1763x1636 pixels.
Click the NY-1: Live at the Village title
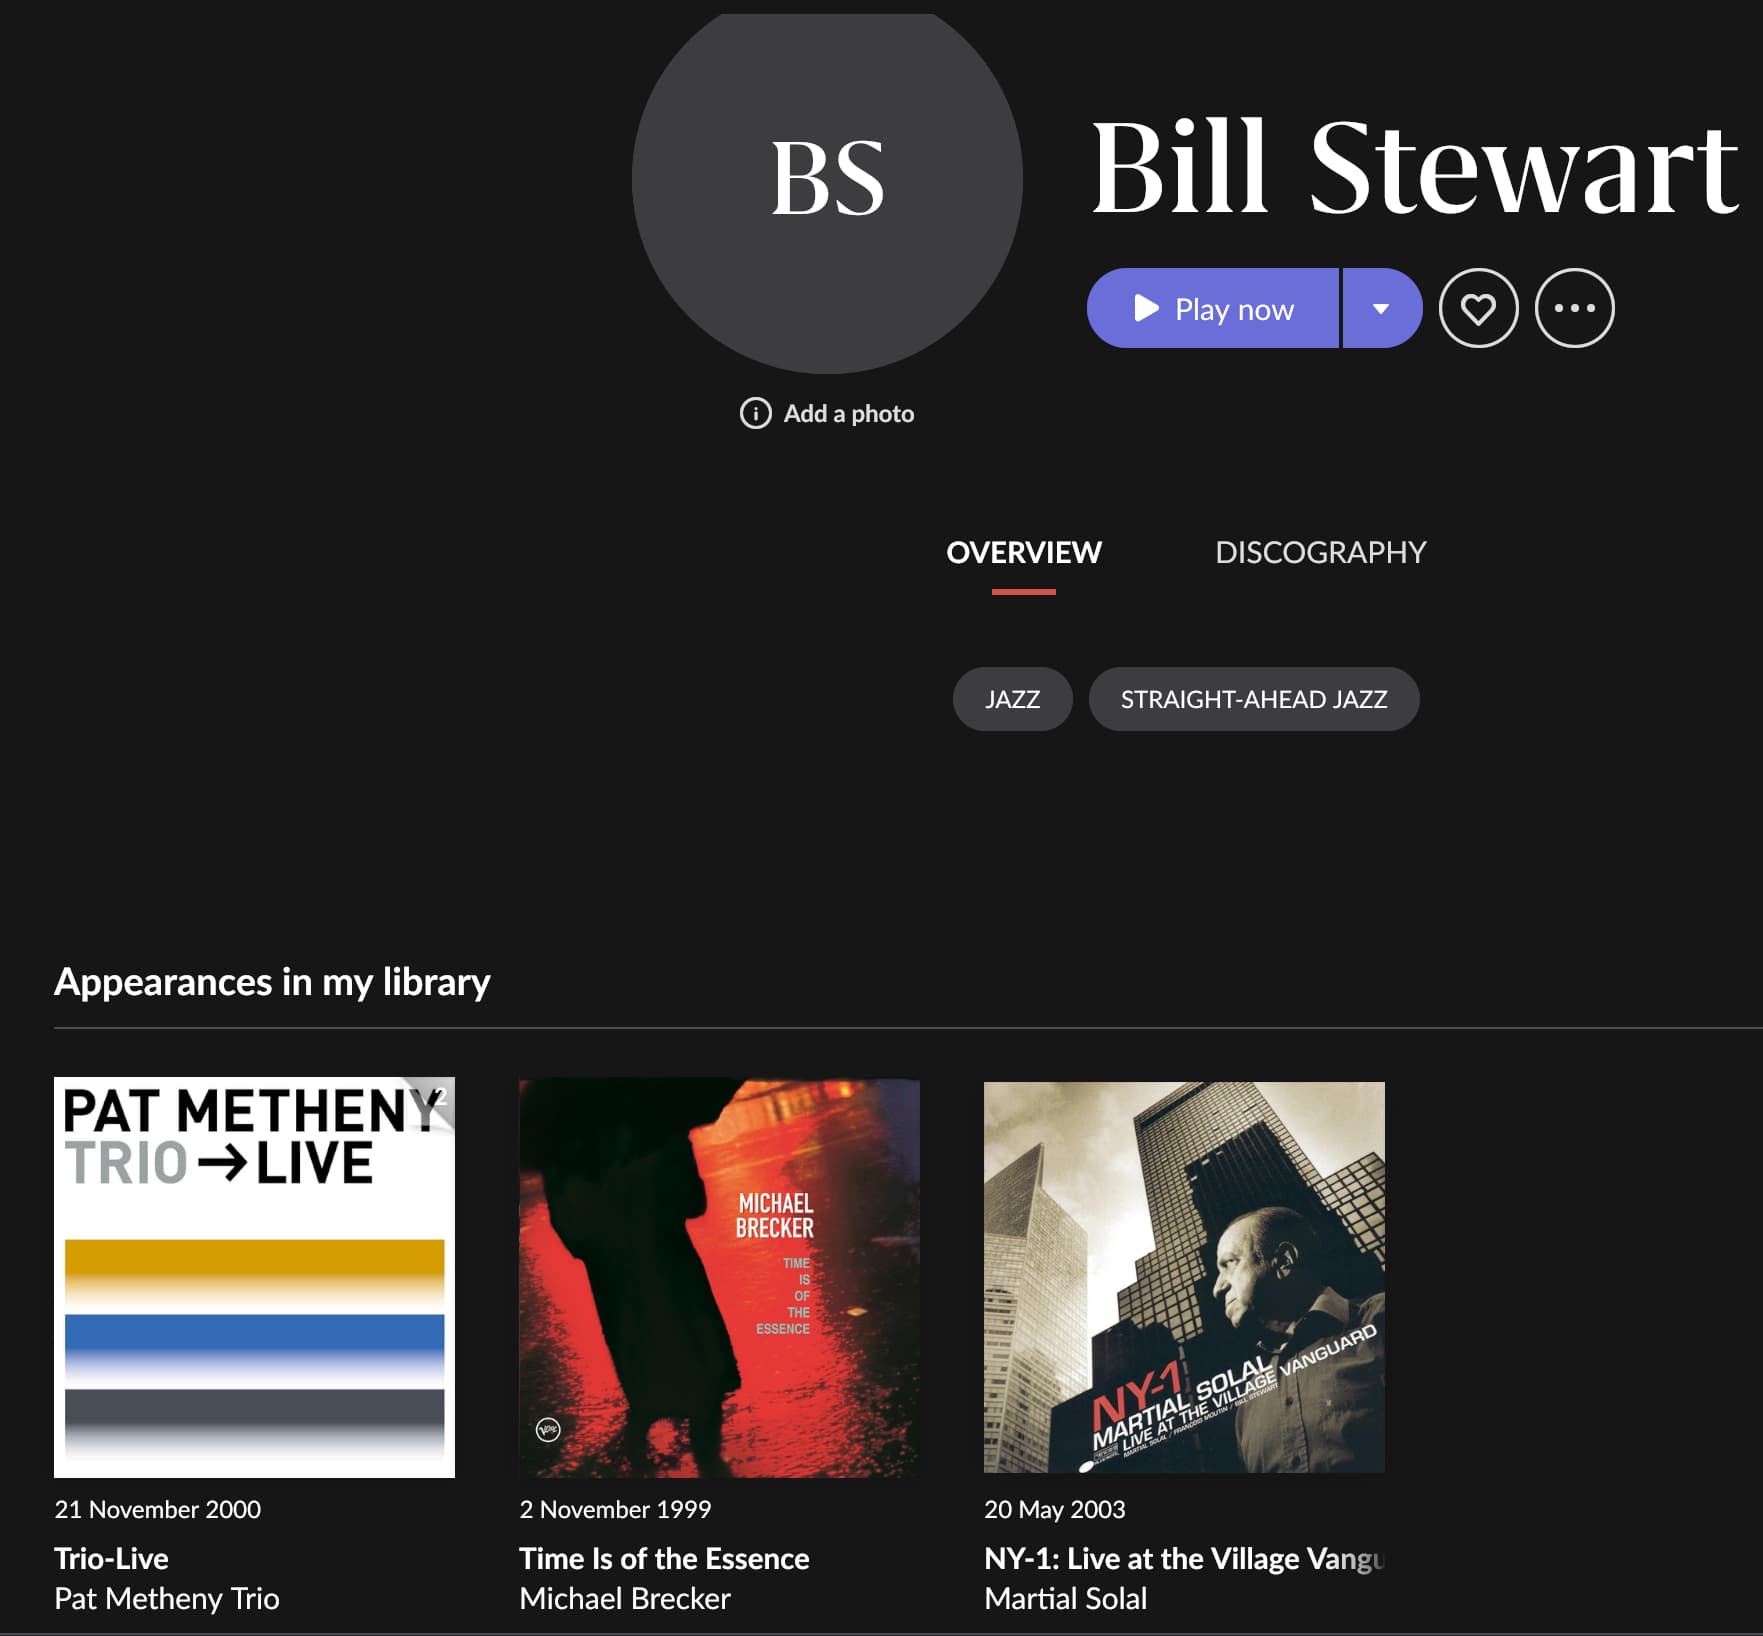click(1184, 1558)
